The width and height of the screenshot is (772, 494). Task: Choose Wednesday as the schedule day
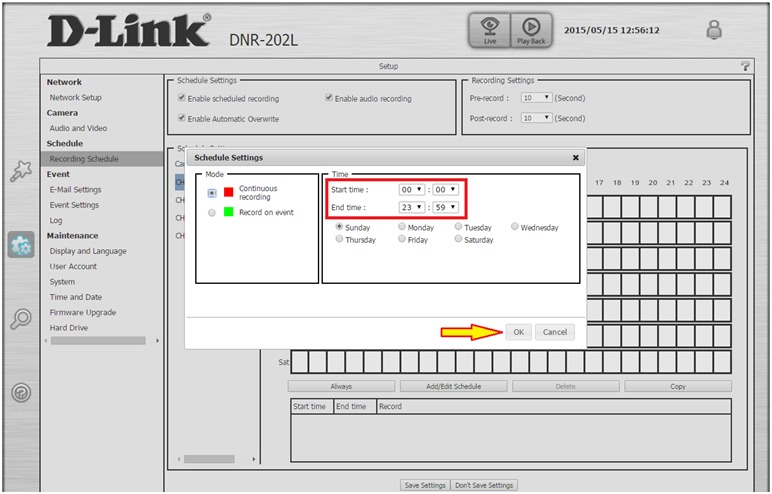(x=515, y=227)
